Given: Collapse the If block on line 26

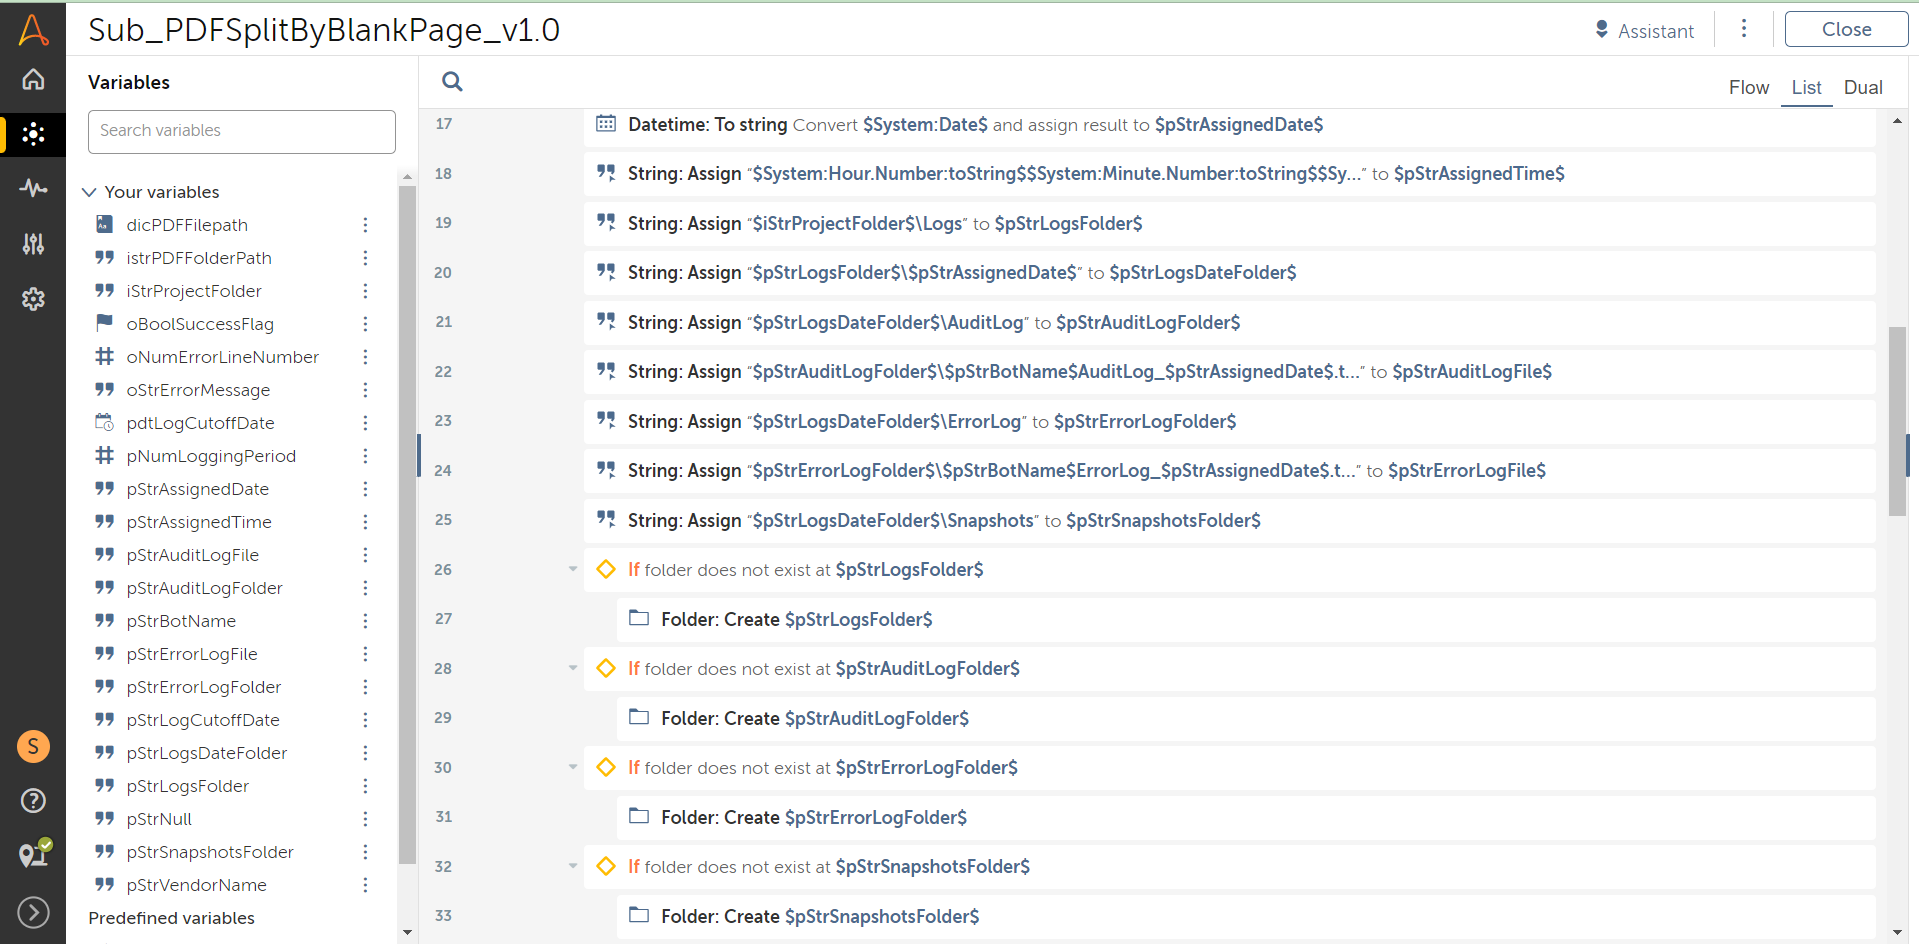Looking at the screenshot, I should 573,569.
